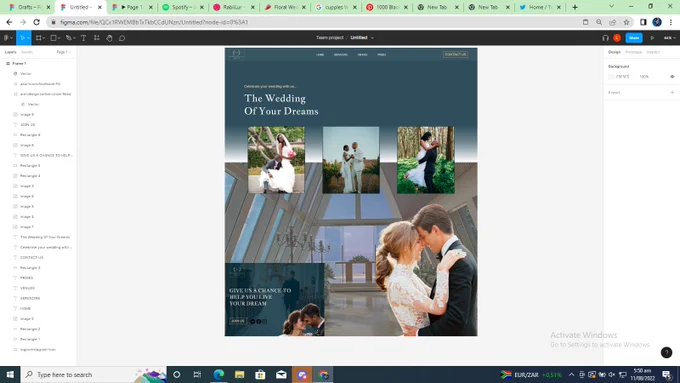Click the orange user avatar

click(x=617, y=38)
